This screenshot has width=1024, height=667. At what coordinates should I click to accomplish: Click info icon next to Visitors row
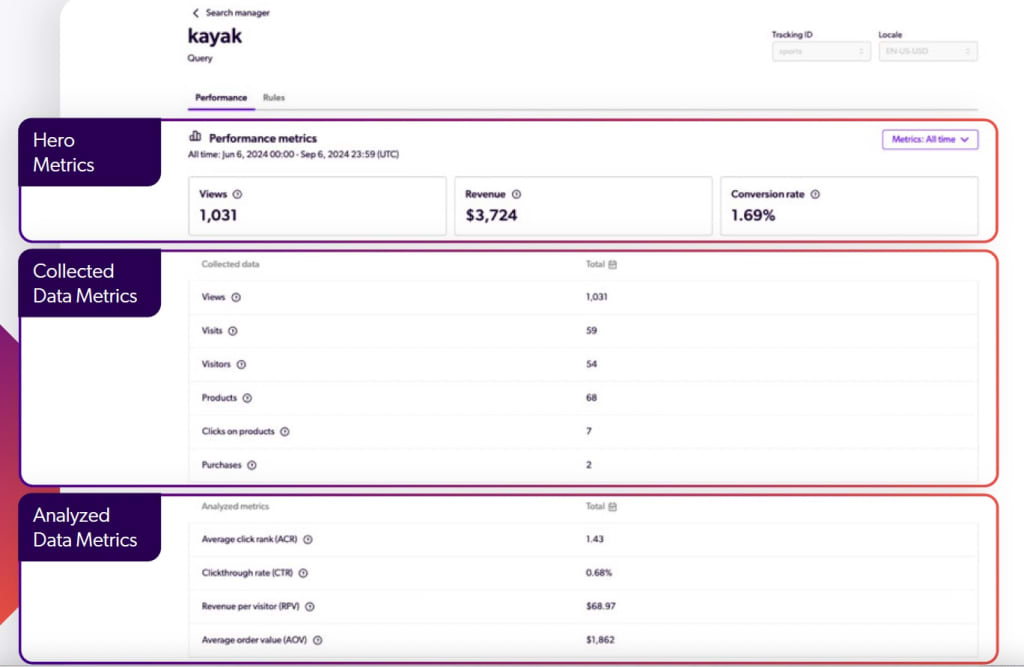coord(241,365)
